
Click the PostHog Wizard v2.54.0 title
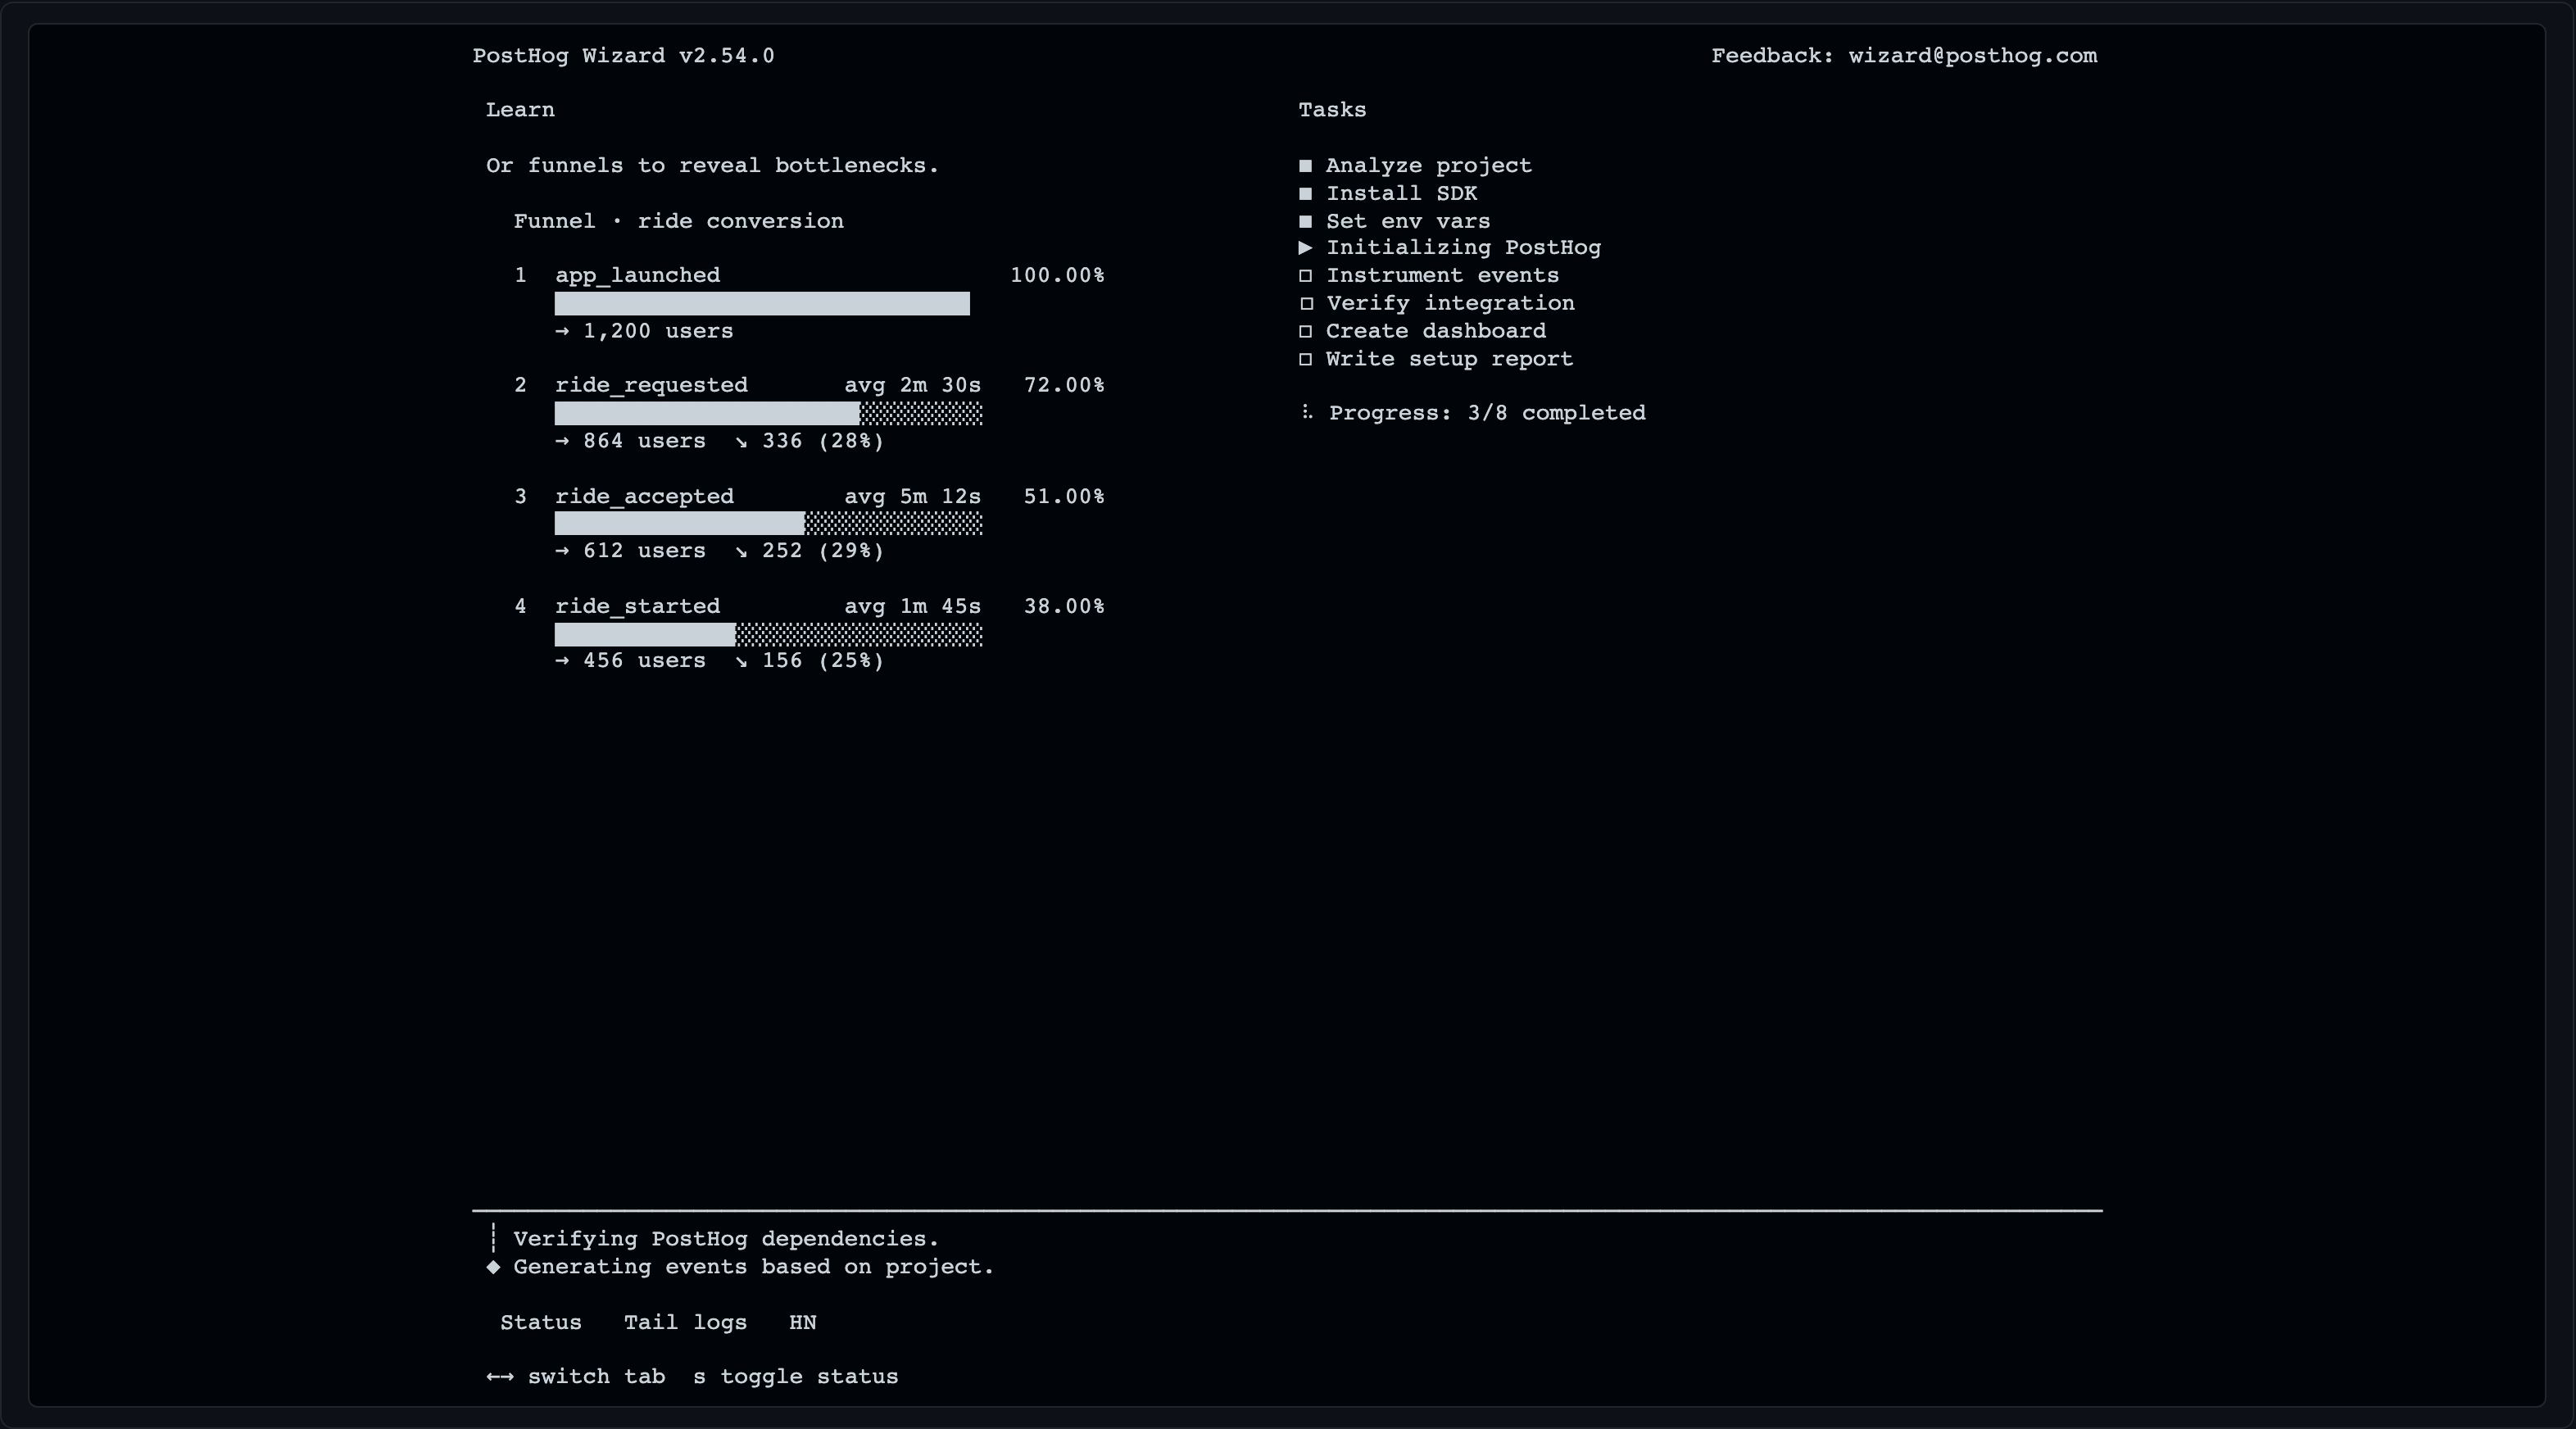[x=623, y=56]
